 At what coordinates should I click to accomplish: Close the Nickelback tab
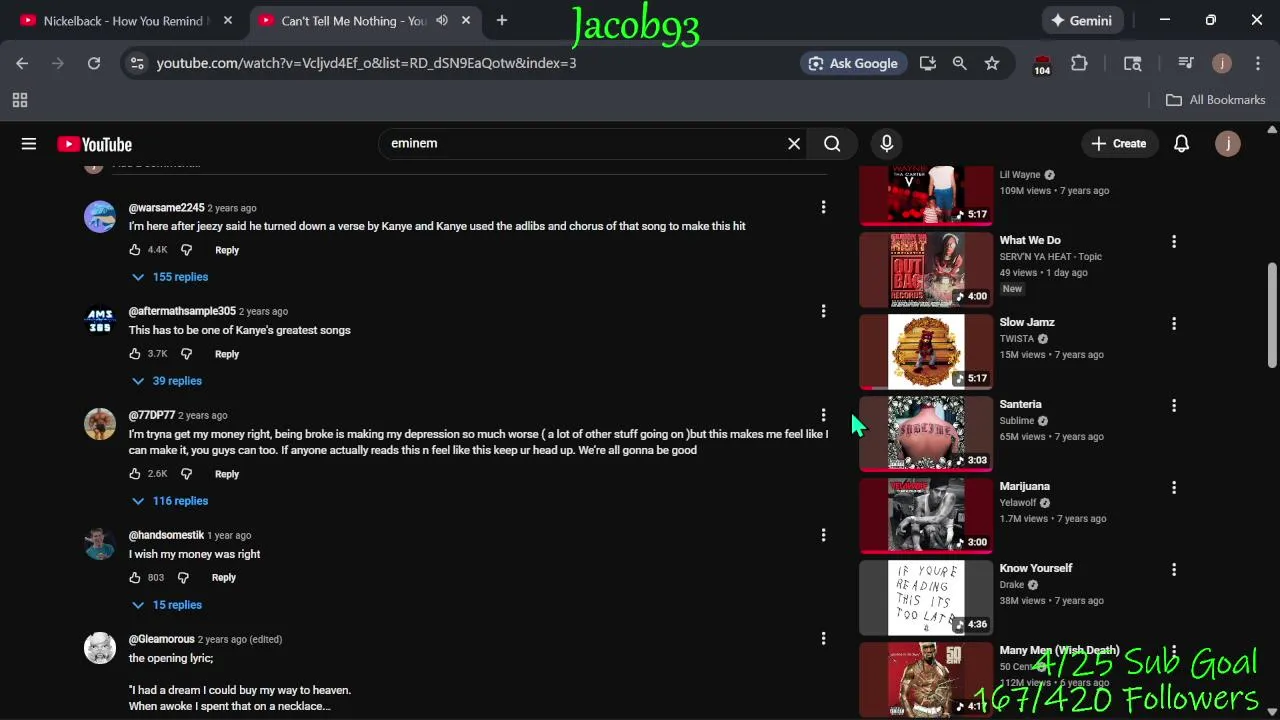pyautogui.click(x=227, y=21)
